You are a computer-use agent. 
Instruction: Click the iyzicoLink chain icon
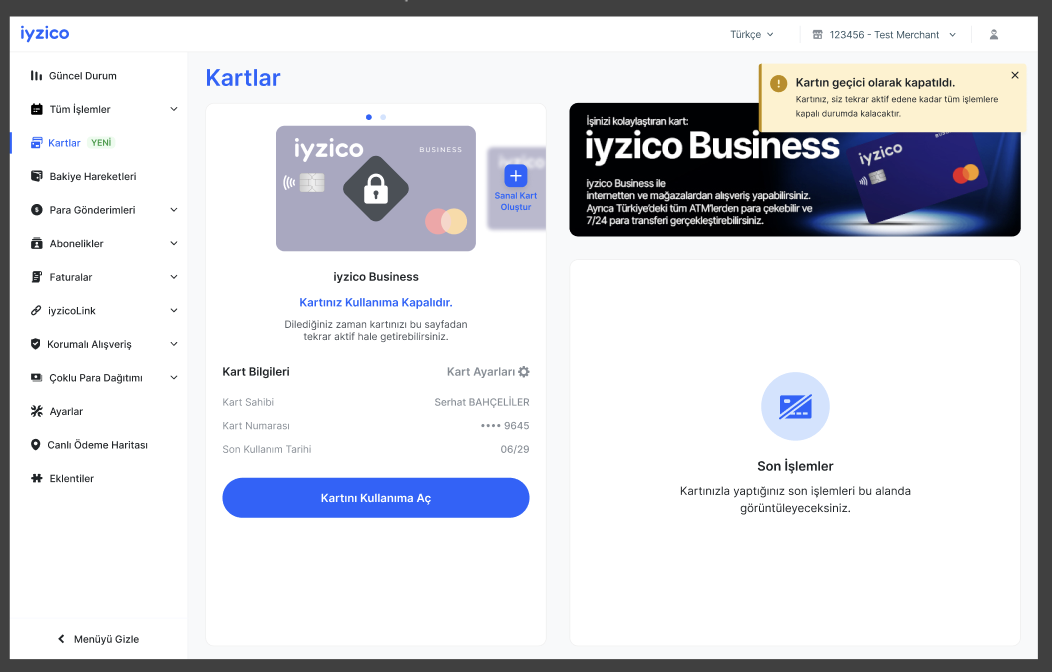(x=36, y=311)
